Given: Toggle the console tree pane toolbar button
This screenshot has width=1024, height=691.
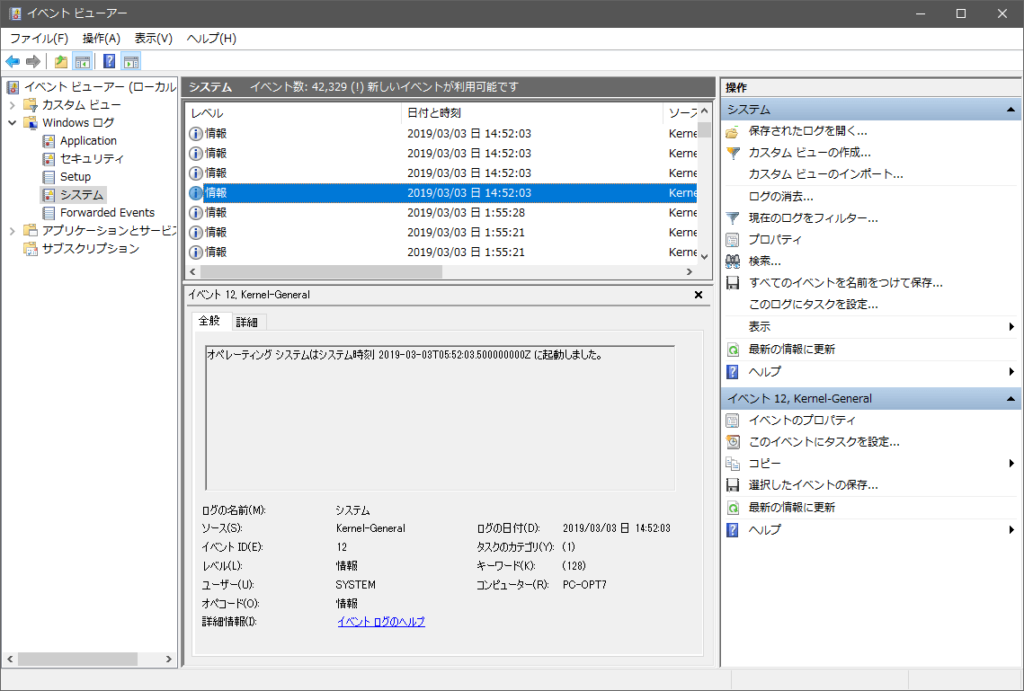Looking at the screenshot, I should (82, 62).
